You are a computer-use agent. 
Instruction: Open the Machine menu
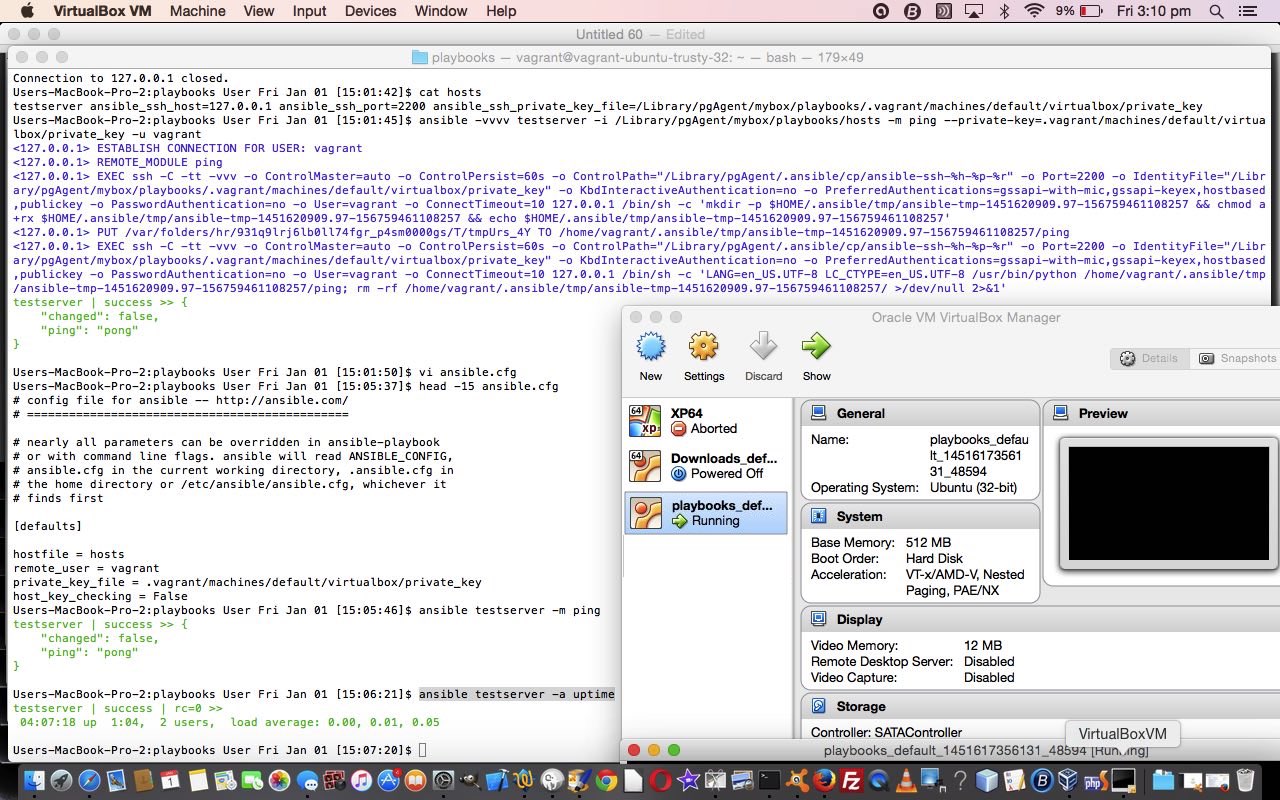pyautogui.click(x=197, y=11)
